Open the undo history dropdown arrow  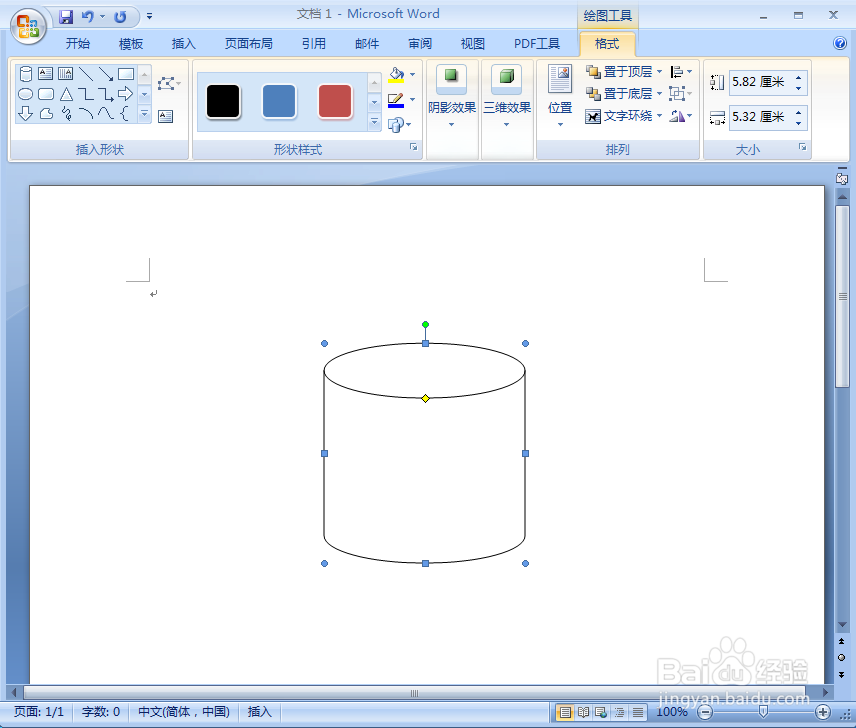coord(102,17)
